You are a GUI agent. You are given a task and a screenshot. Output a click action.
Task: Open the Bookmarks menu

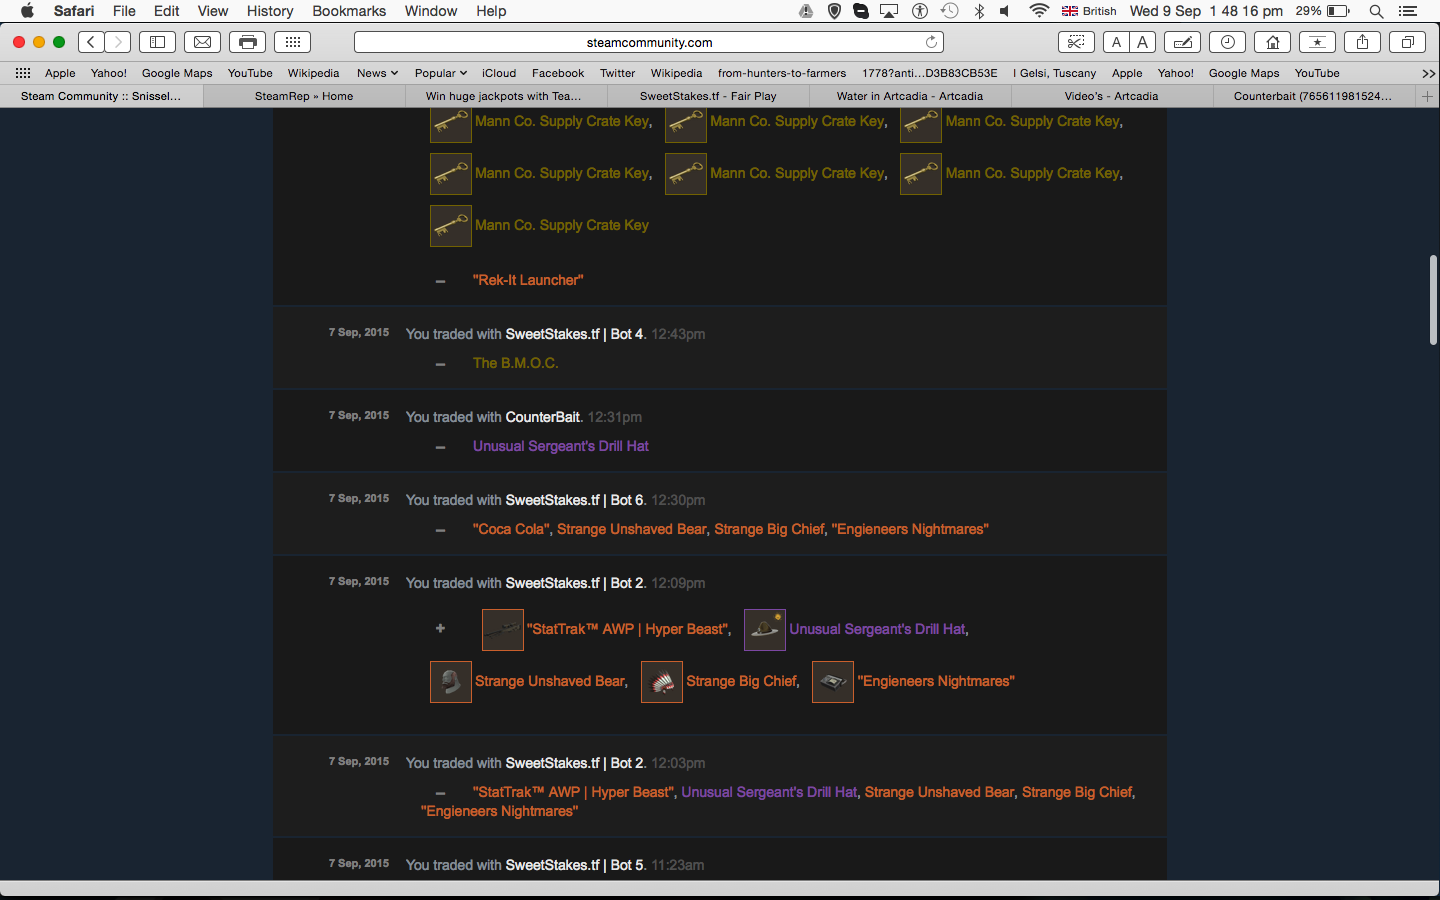pyautogui.click(x=349, y=11)
